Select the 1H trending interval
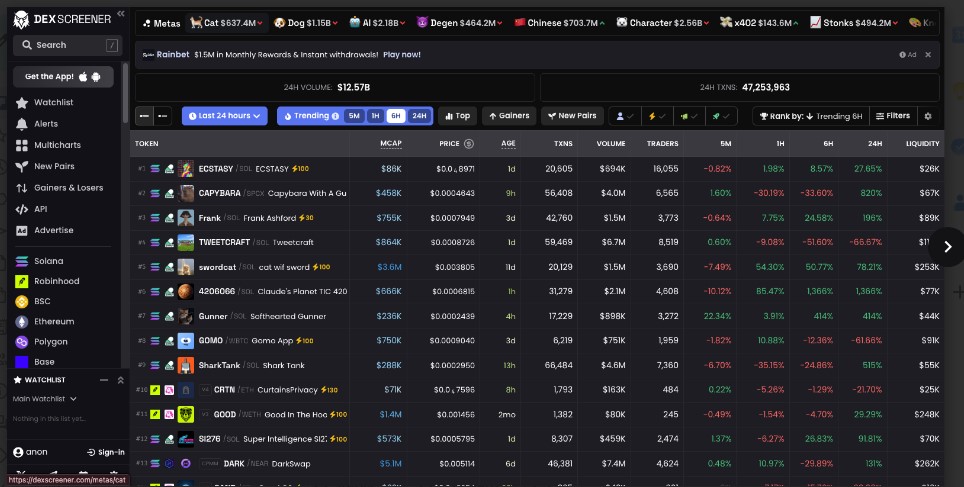 point(375,116)
